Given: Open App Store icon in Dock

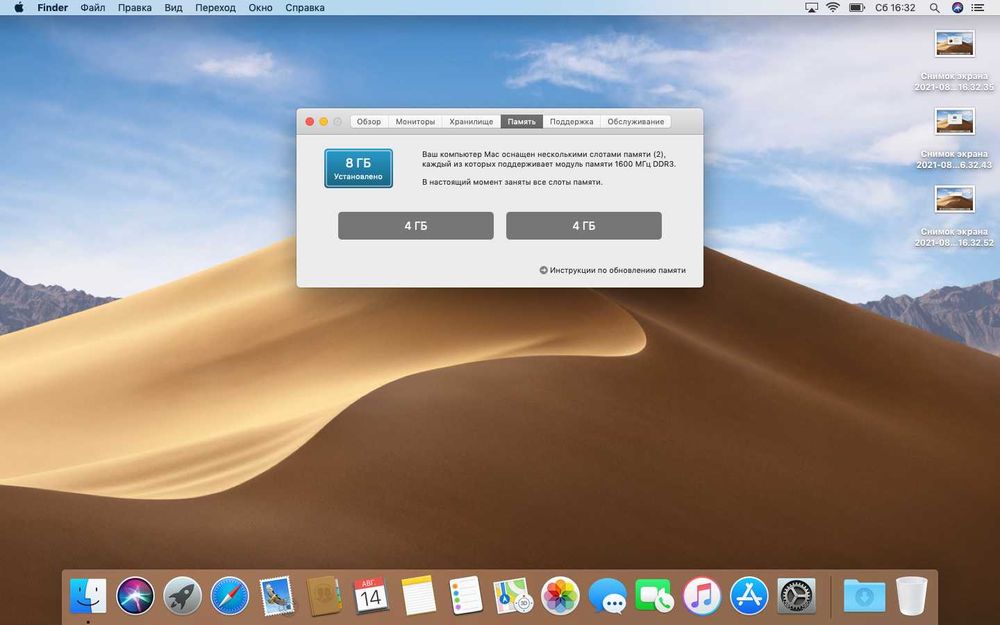Looking at the screenshot, I should coord(749,596).
